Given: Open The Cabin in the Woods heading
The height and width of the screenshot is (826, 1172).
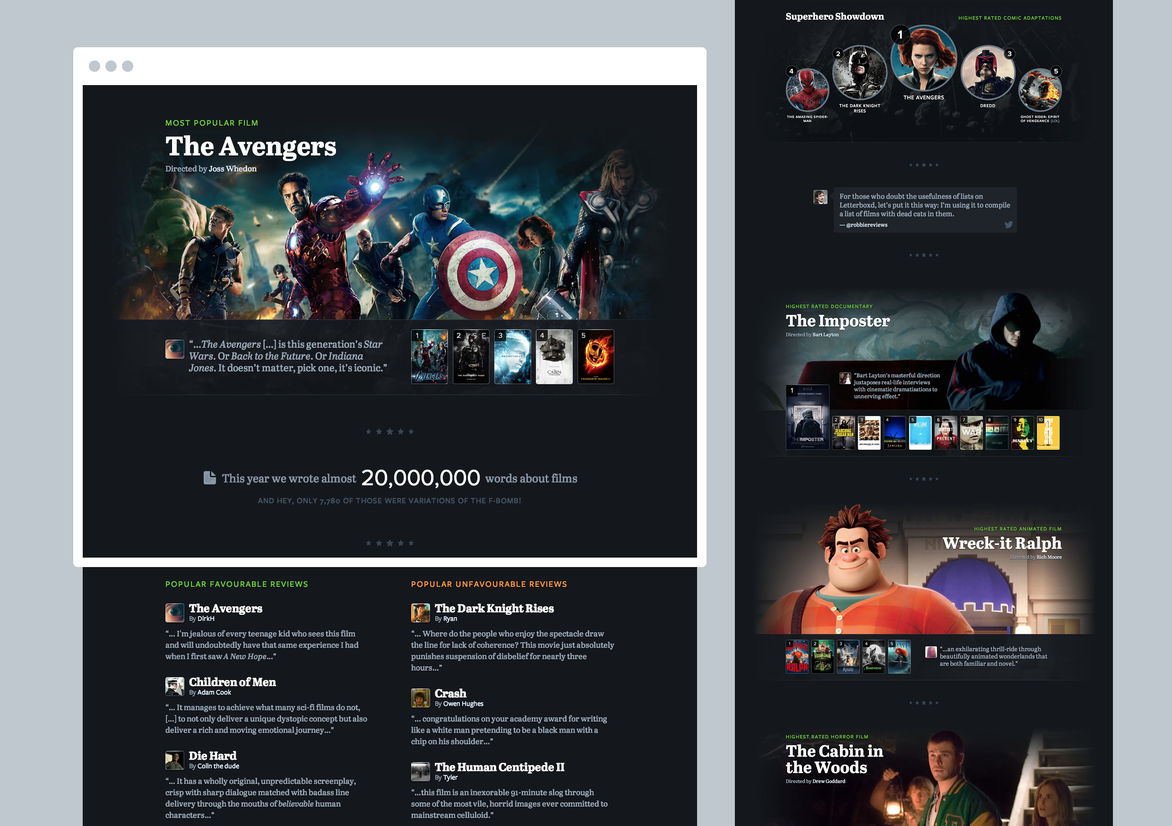Looking at the screenshot, I should (x=834, y=759).
